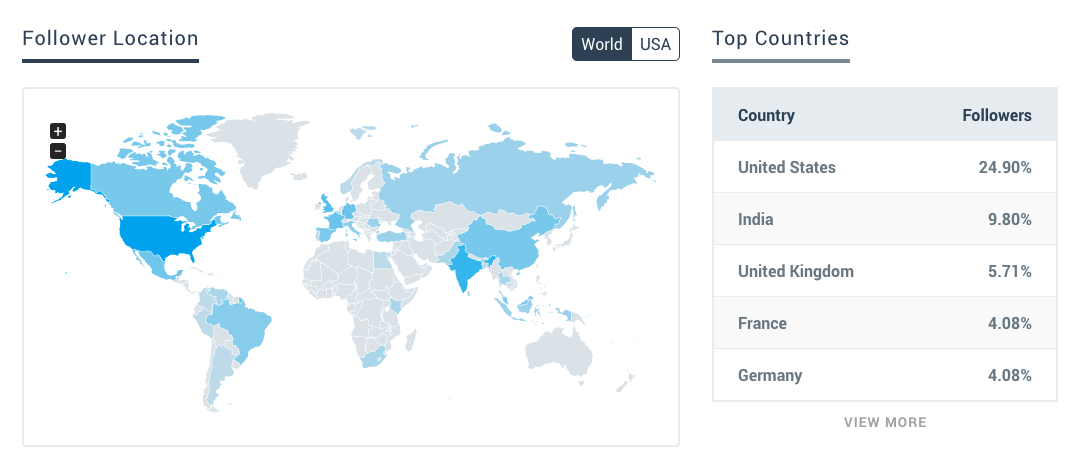Select the World map toggle
The height and width of the screenshot is (471, 1079).
(x=602, y=44)
